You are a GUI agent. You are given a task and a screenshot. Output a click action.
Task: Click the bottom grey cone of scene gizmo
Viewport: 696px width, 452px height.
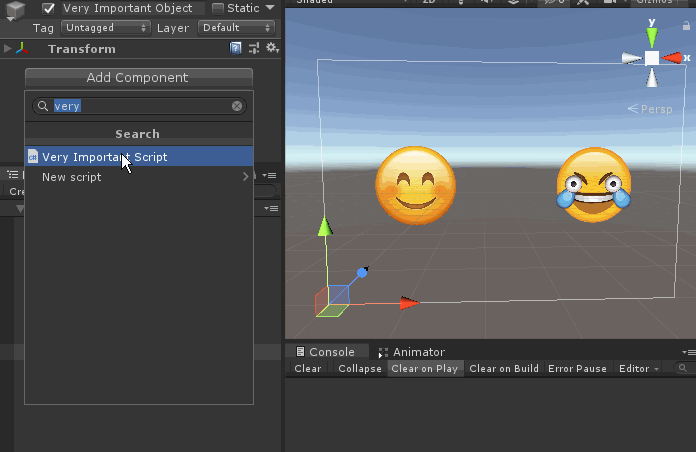click(x=652, y=78)
